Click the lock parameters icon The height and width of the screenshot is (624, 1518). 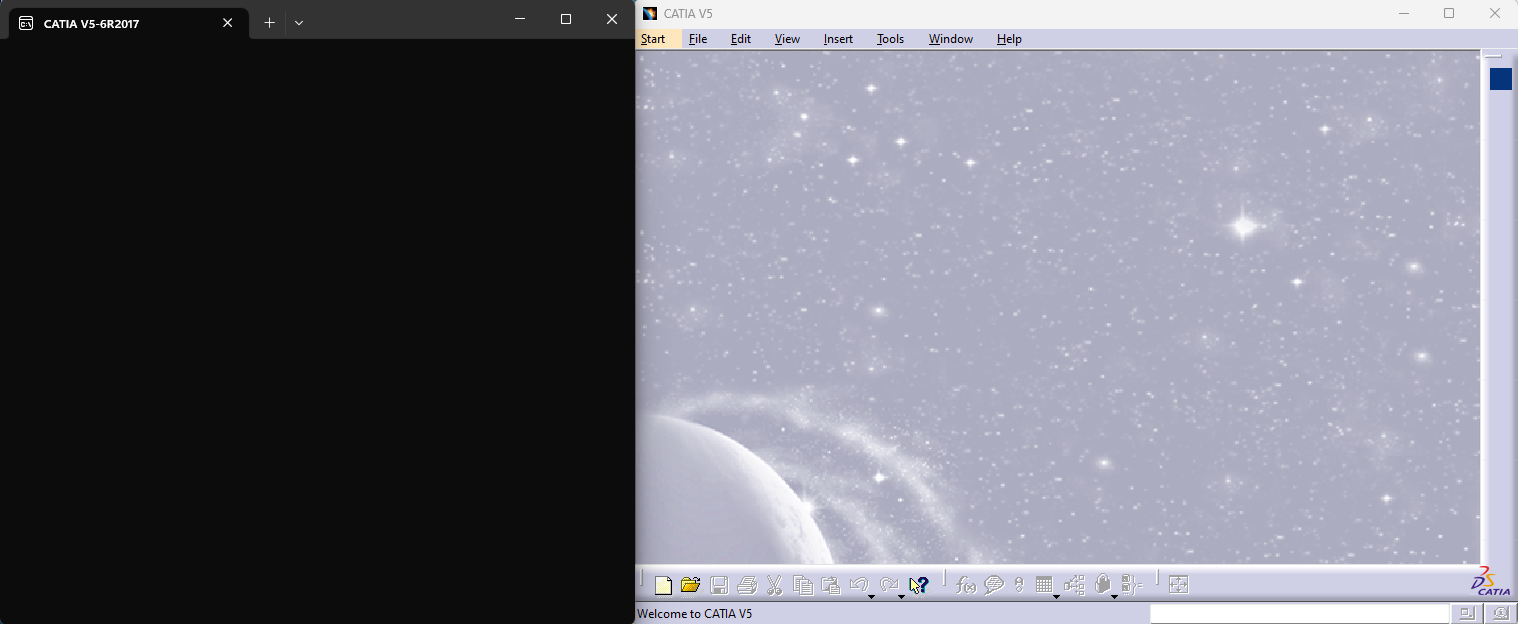coord(1102,585)
